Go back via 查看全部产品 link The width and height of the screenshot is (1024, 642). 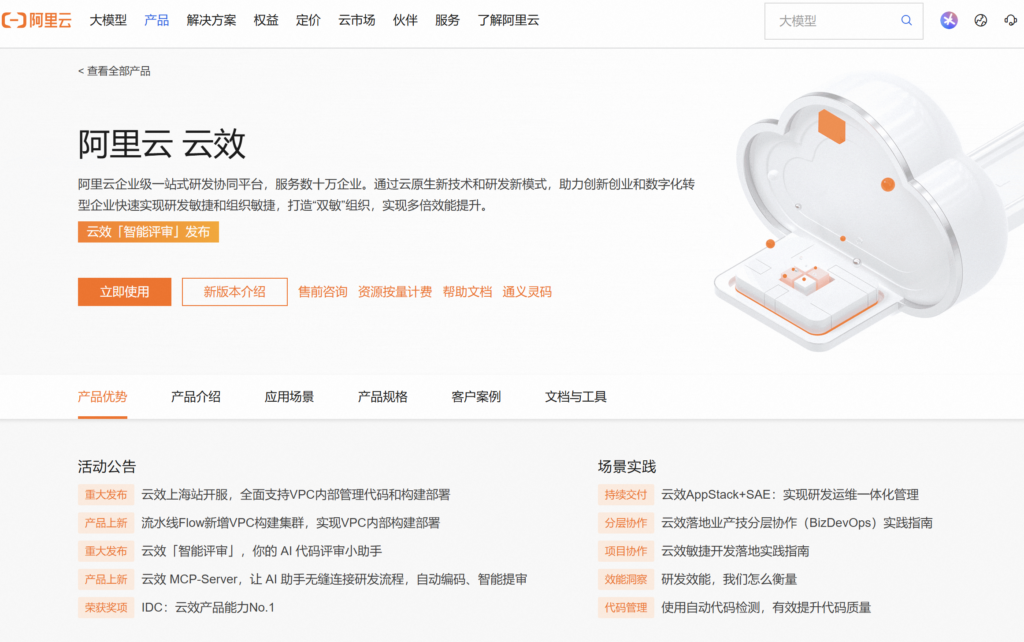click(x=114, y=71)
